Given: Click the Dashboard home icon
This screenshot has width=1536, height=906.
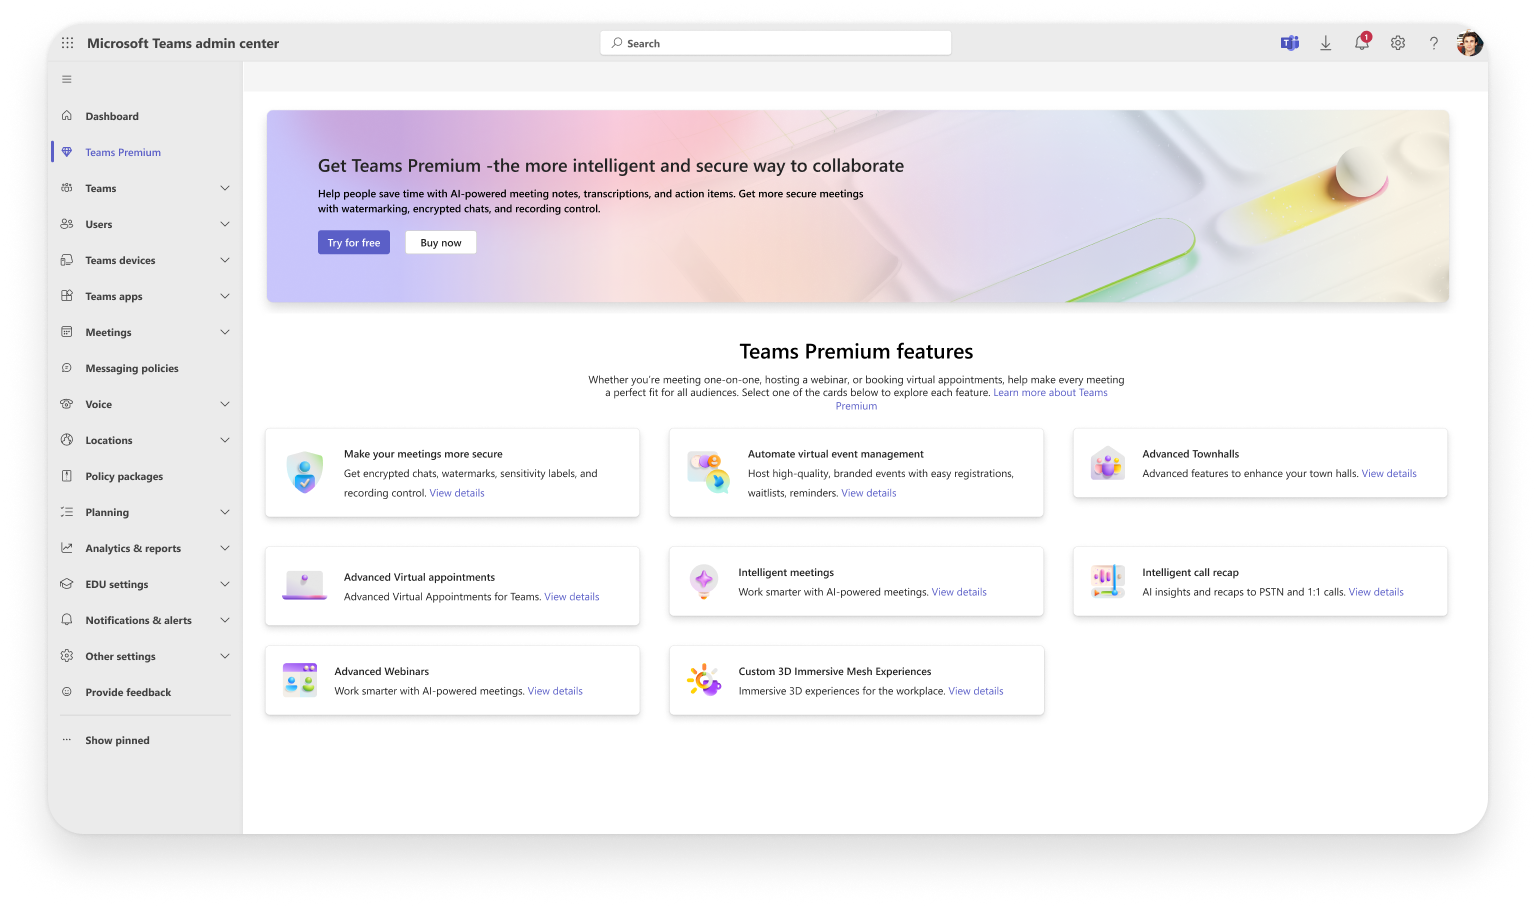Looking at the screenshot, I should tap(67, 116).
